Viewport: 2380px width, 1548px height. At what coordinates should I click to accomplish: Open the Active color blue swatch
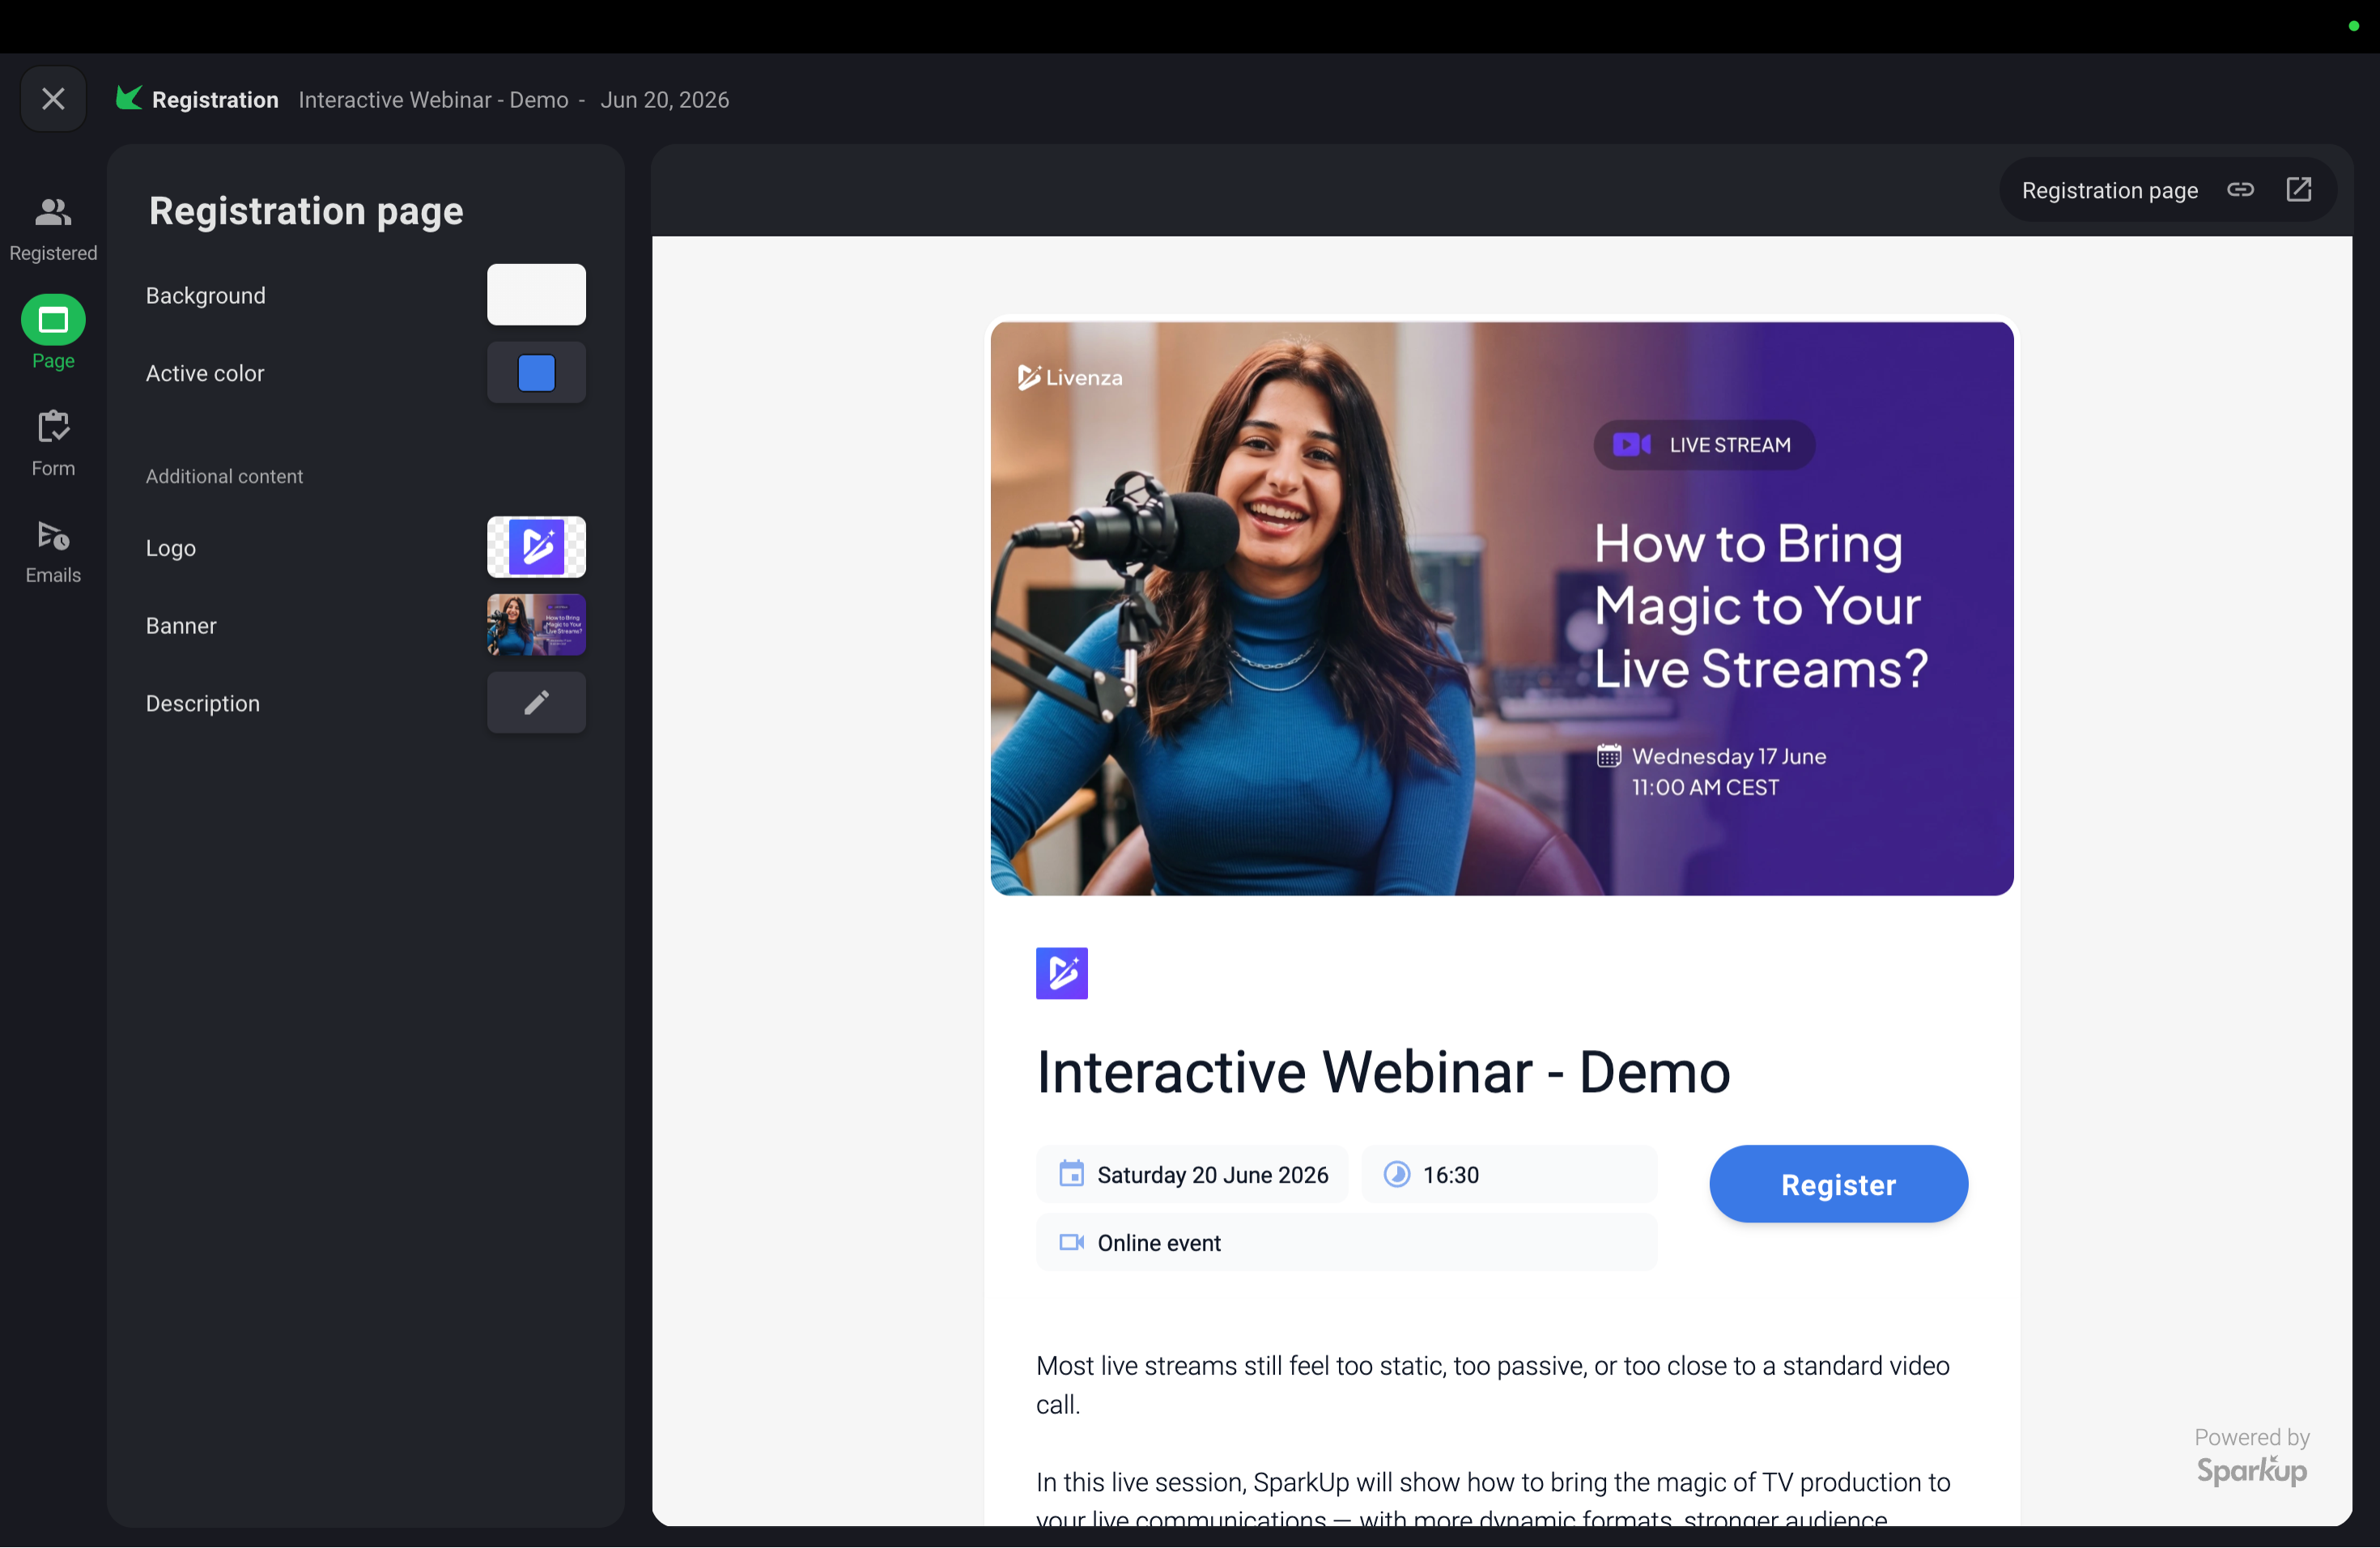(536, 373)
